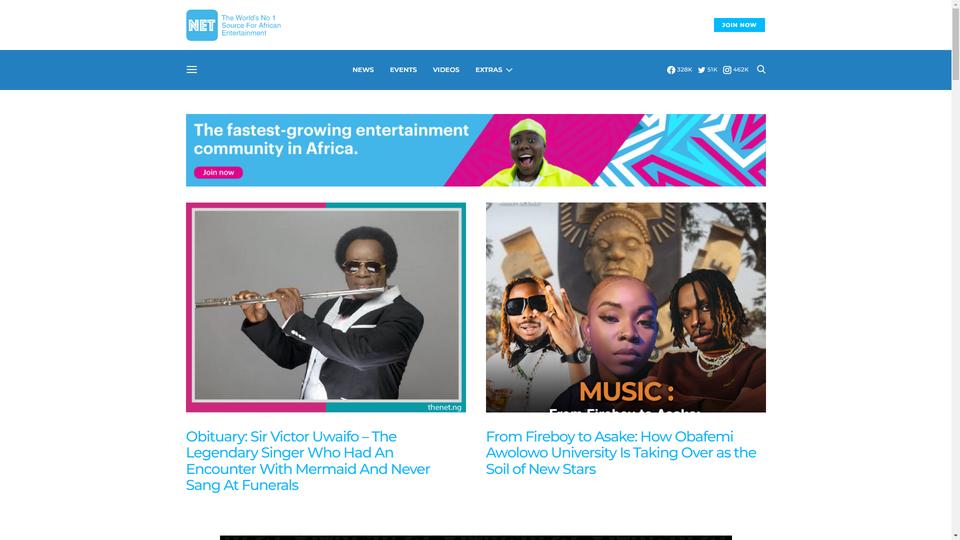The height and width of the screenshot is (540, 960).
Task: Click the Music artists article thumbnail
Action: 626,307
